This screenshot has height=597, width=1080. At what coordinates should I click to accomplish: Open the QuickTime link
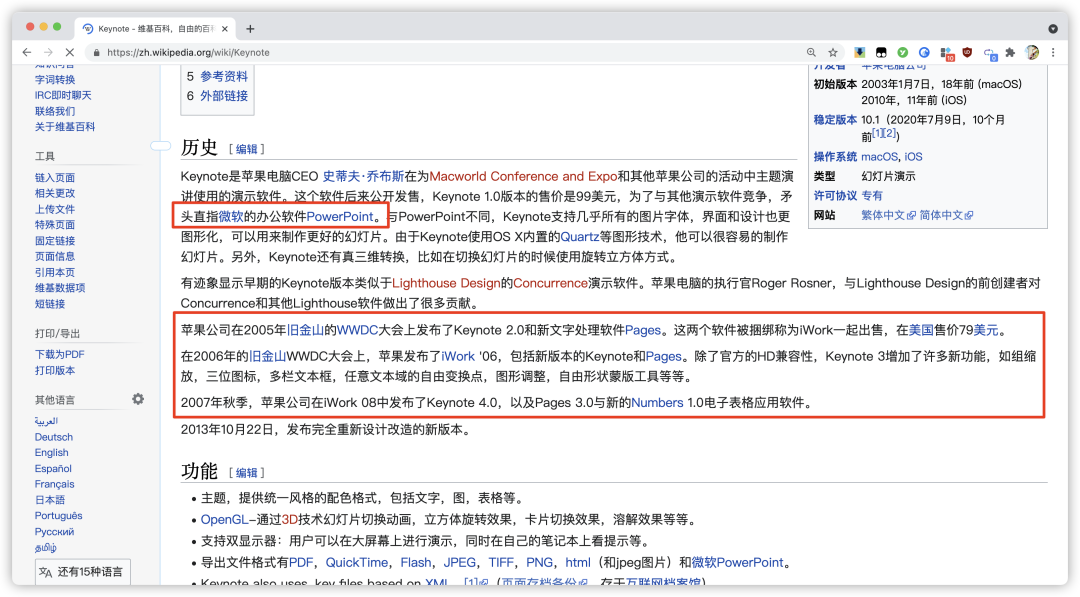[x=357, y=563]
